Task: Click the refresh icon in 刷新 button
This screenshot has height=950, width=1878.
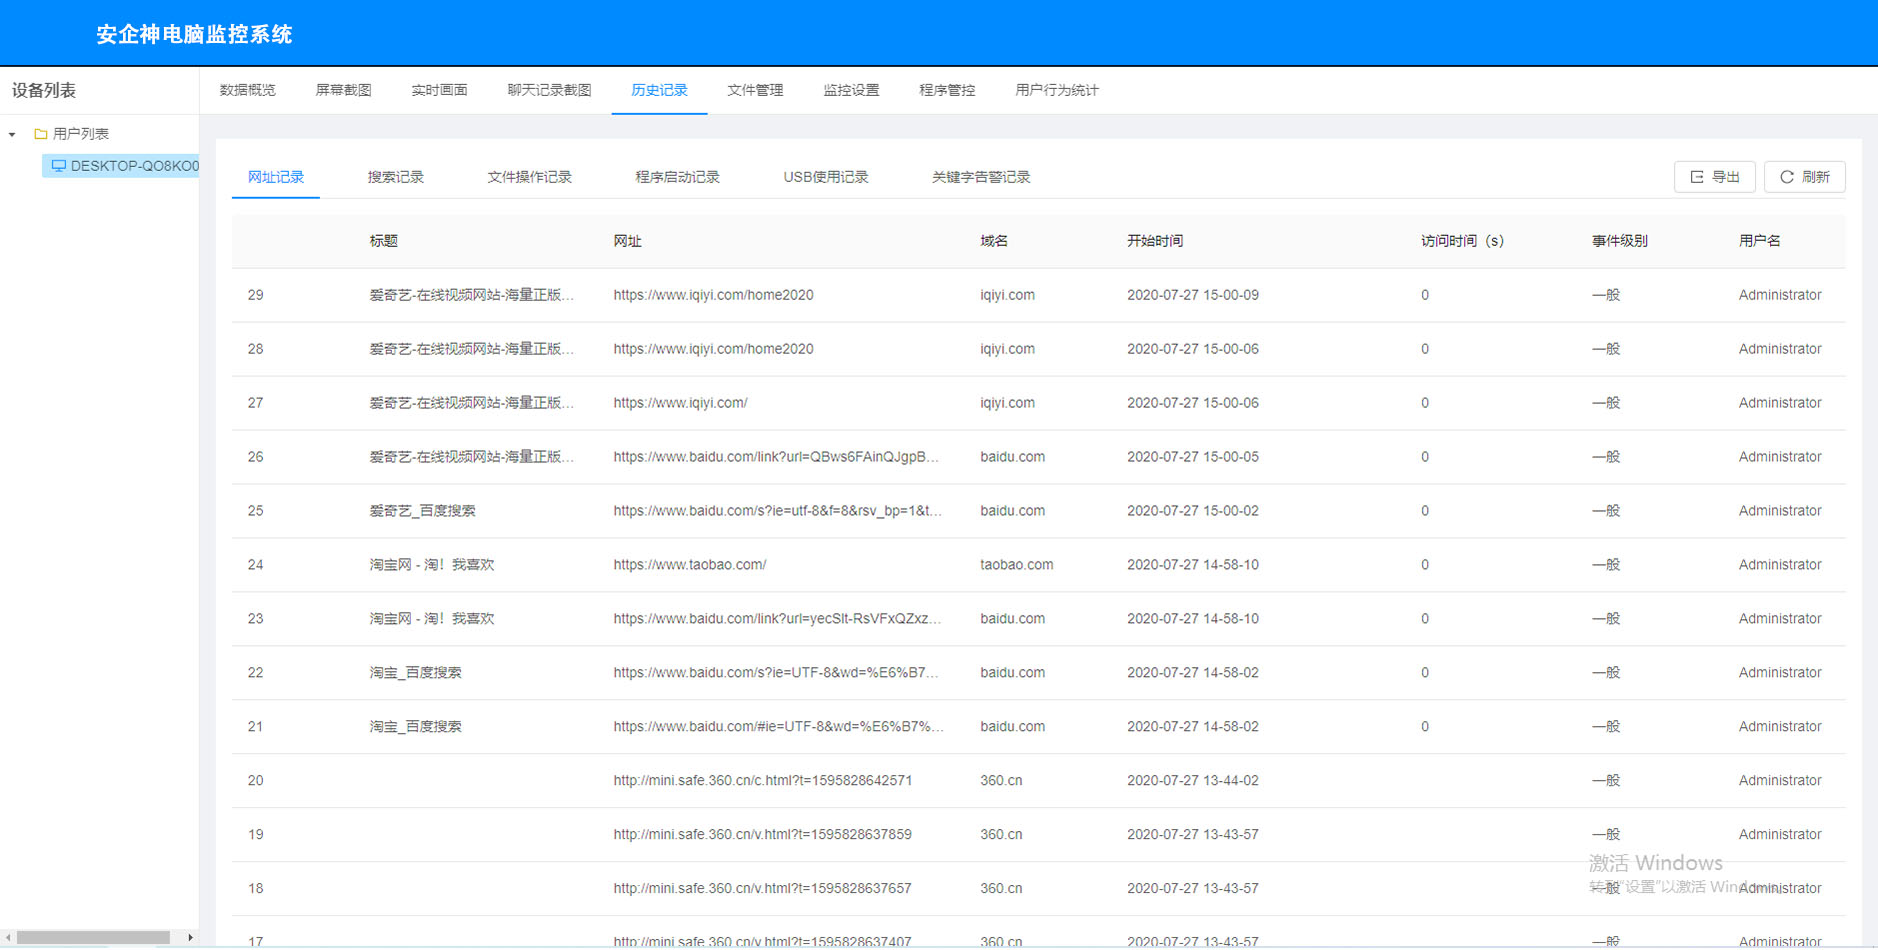Action: 1786,177
